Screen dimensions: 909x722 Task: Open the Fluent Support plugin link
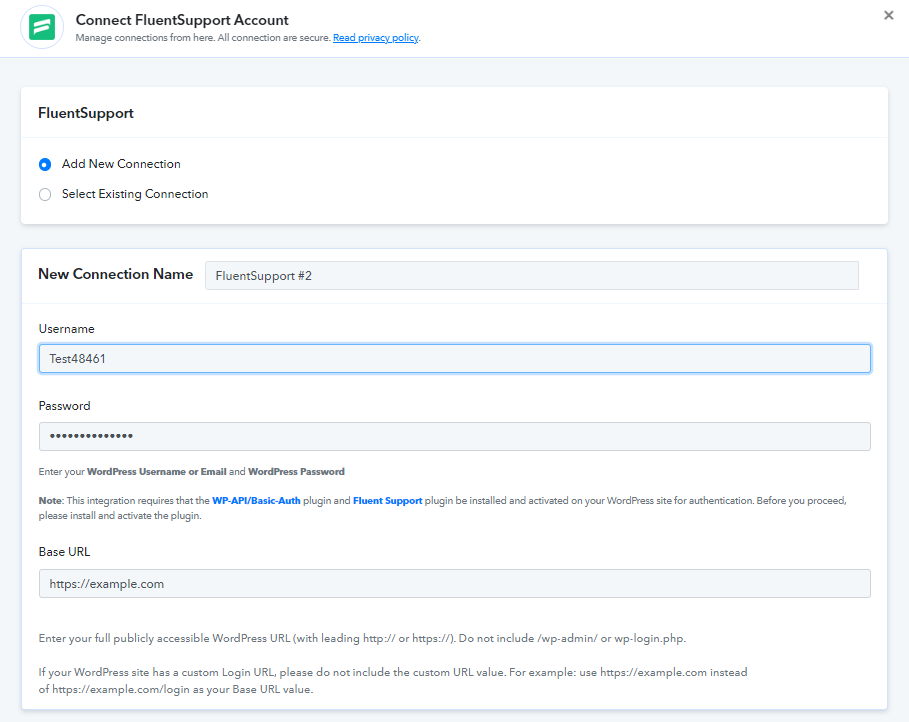[x=387, y=500]
